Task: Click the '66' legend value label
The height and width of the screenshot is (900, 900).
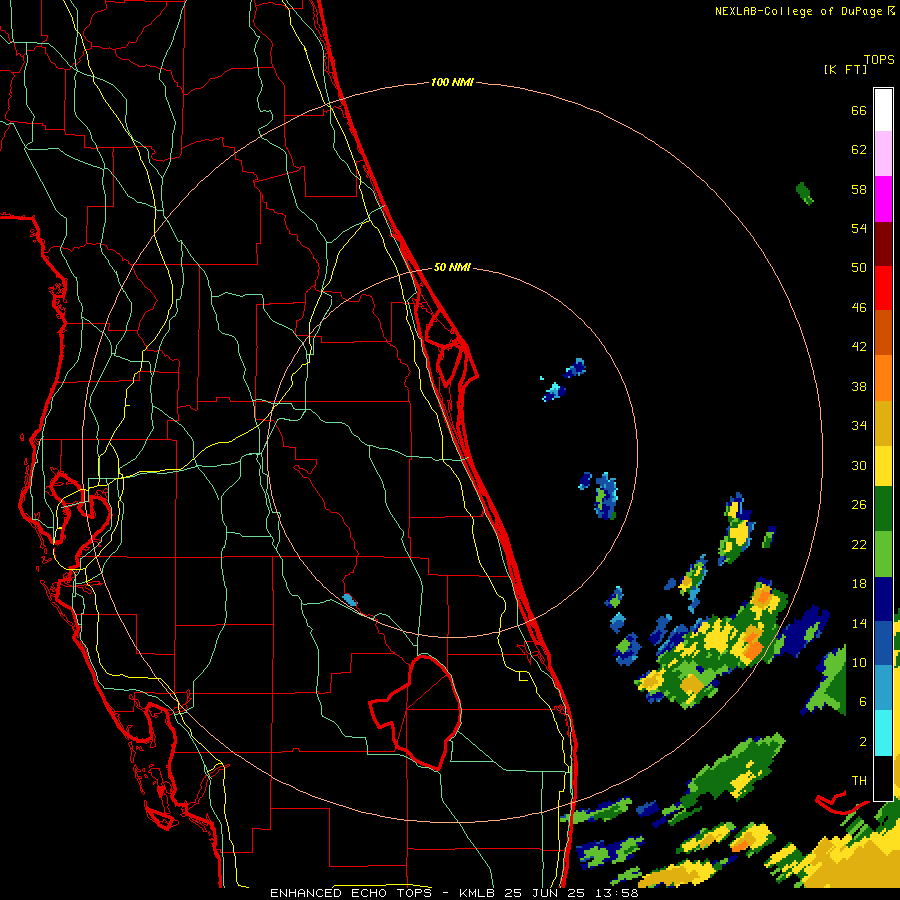Action: click(859, 110)
